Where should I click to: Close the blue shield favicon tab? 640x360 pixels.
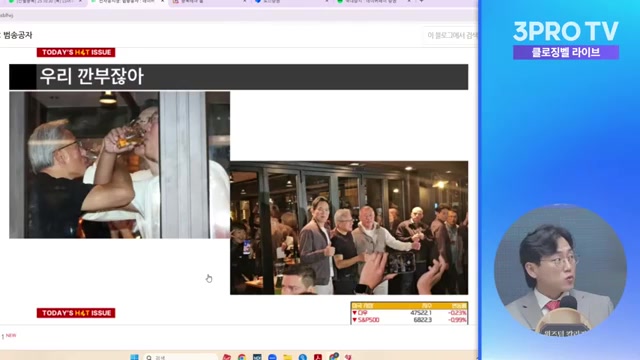pyautogui.click(x=327, y=2)
